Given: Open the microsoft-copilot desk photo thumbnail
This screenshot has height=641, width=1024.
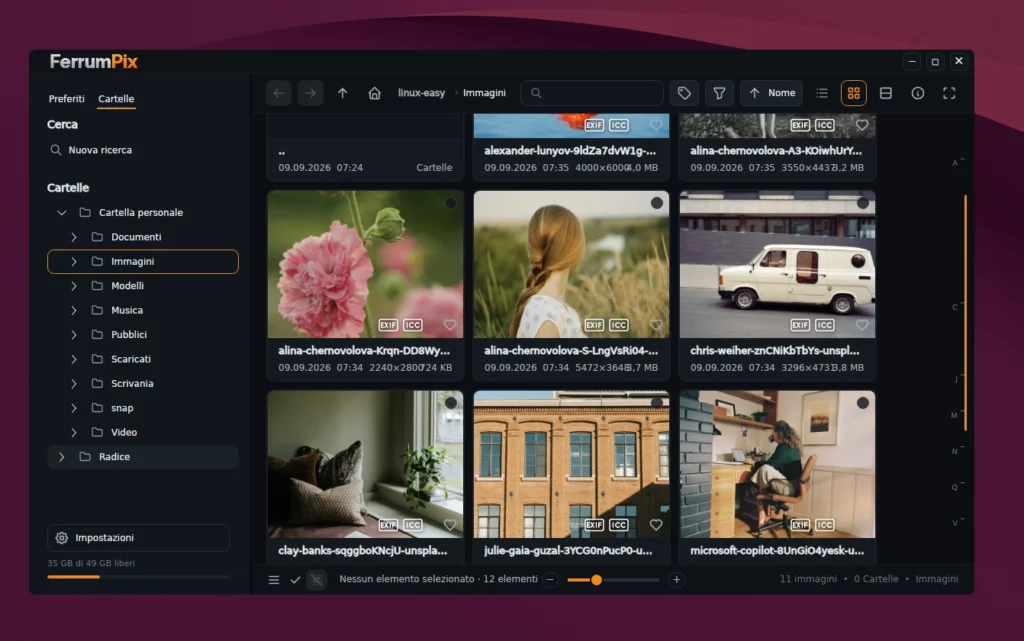Looking at the screenshot, I should (x=777, y=464).
